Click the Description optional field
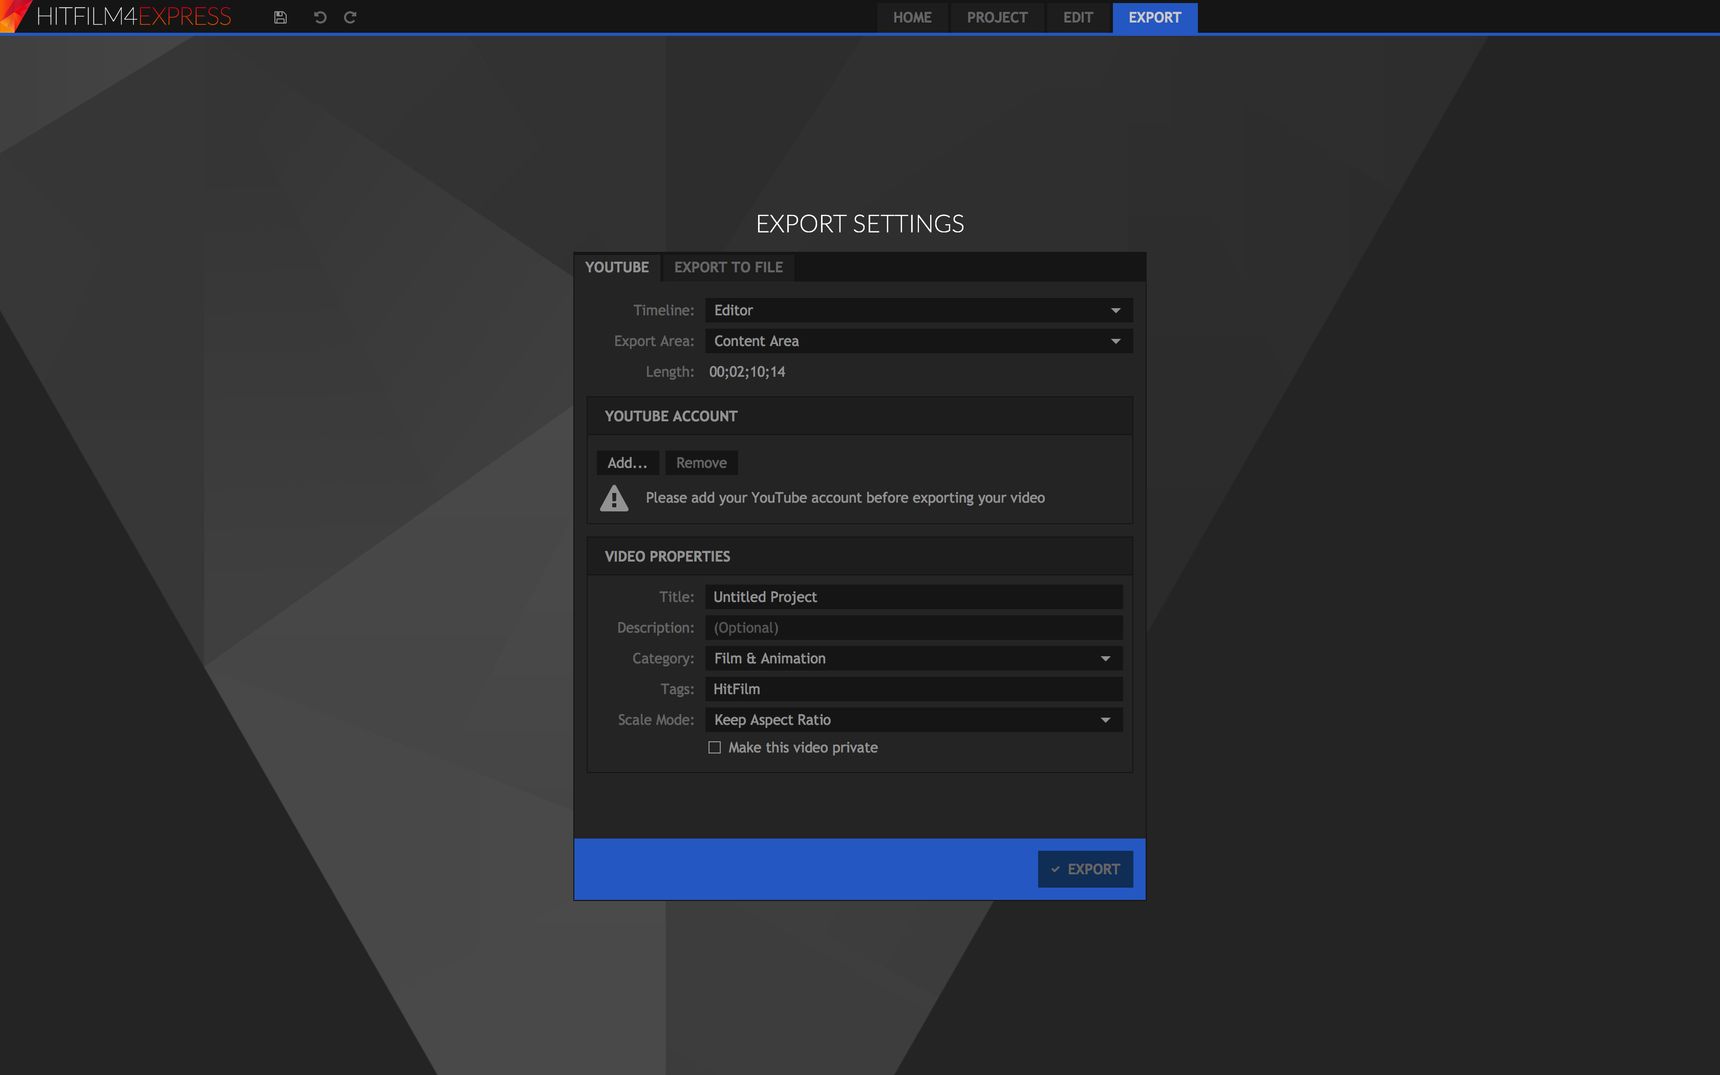The width and height of the screenshot is (1720, 1075). coord(914,628)
